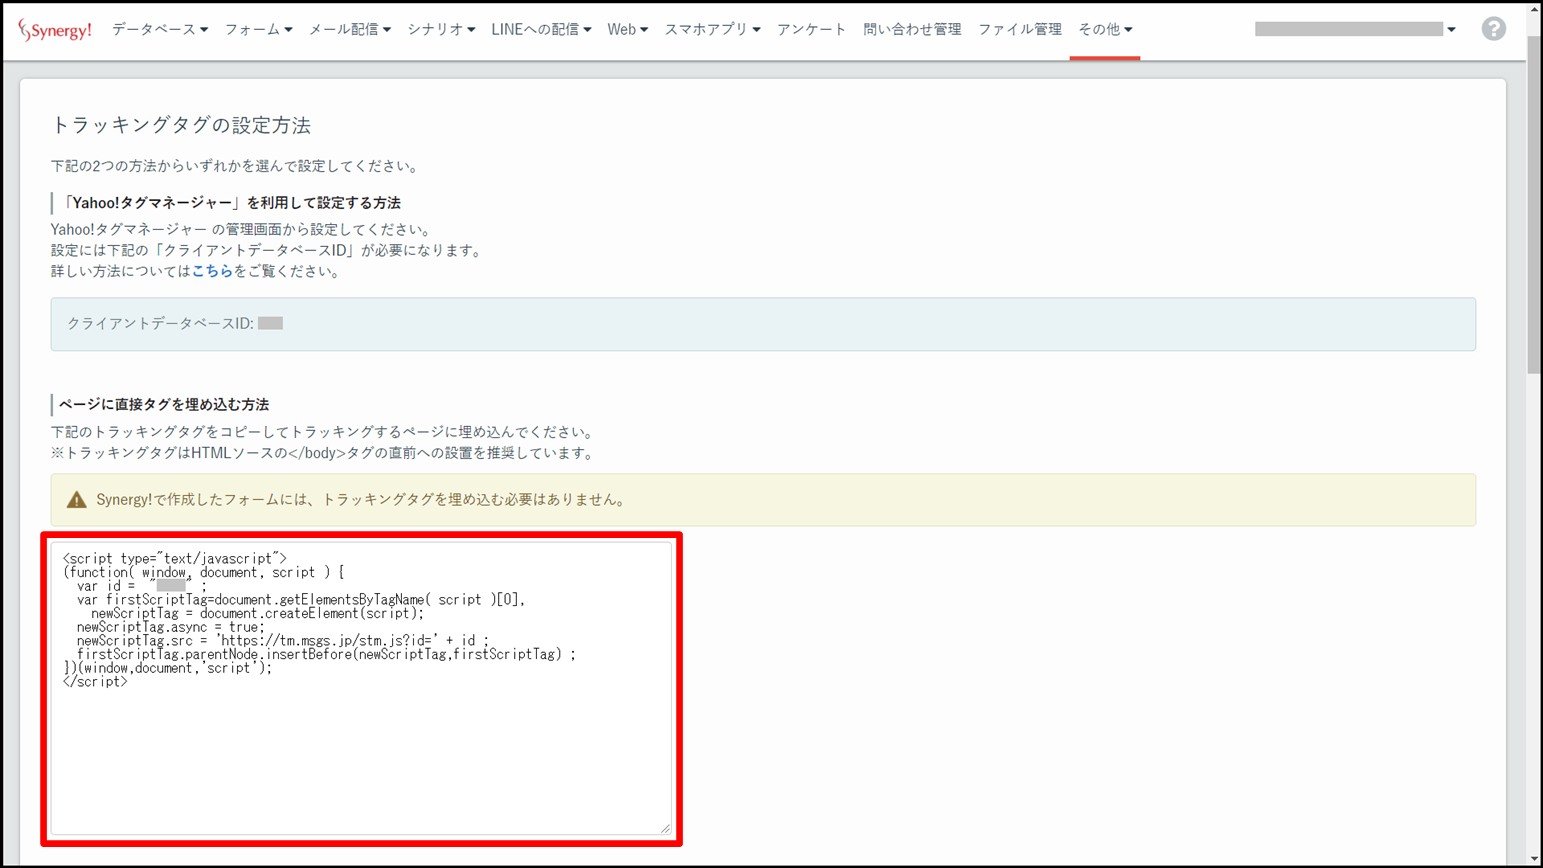Click the Synergy! logo
This screenshot has width=1543, height=868.
coord(55,30)
